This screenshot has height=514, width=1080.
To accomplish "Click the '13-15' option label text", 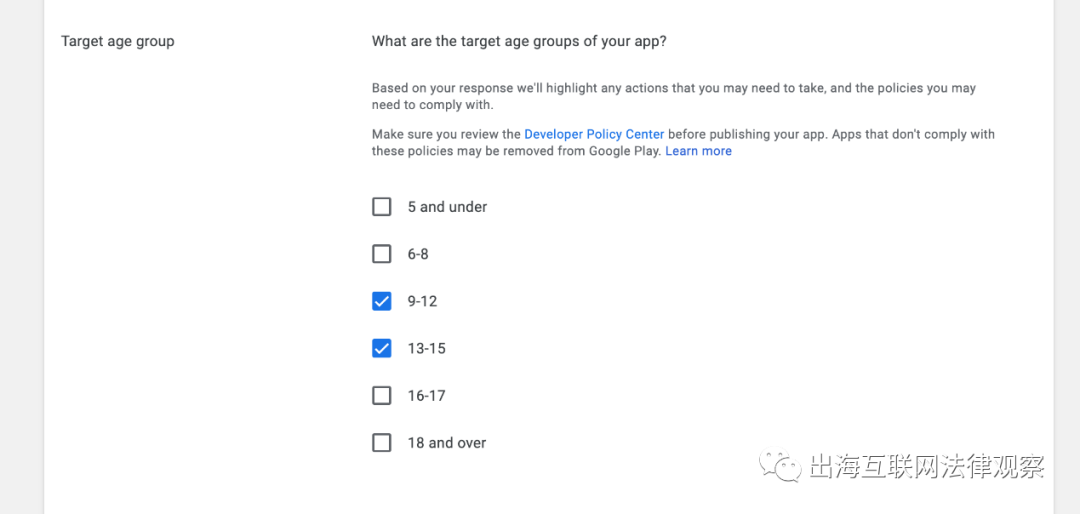I will click(426, 348).
